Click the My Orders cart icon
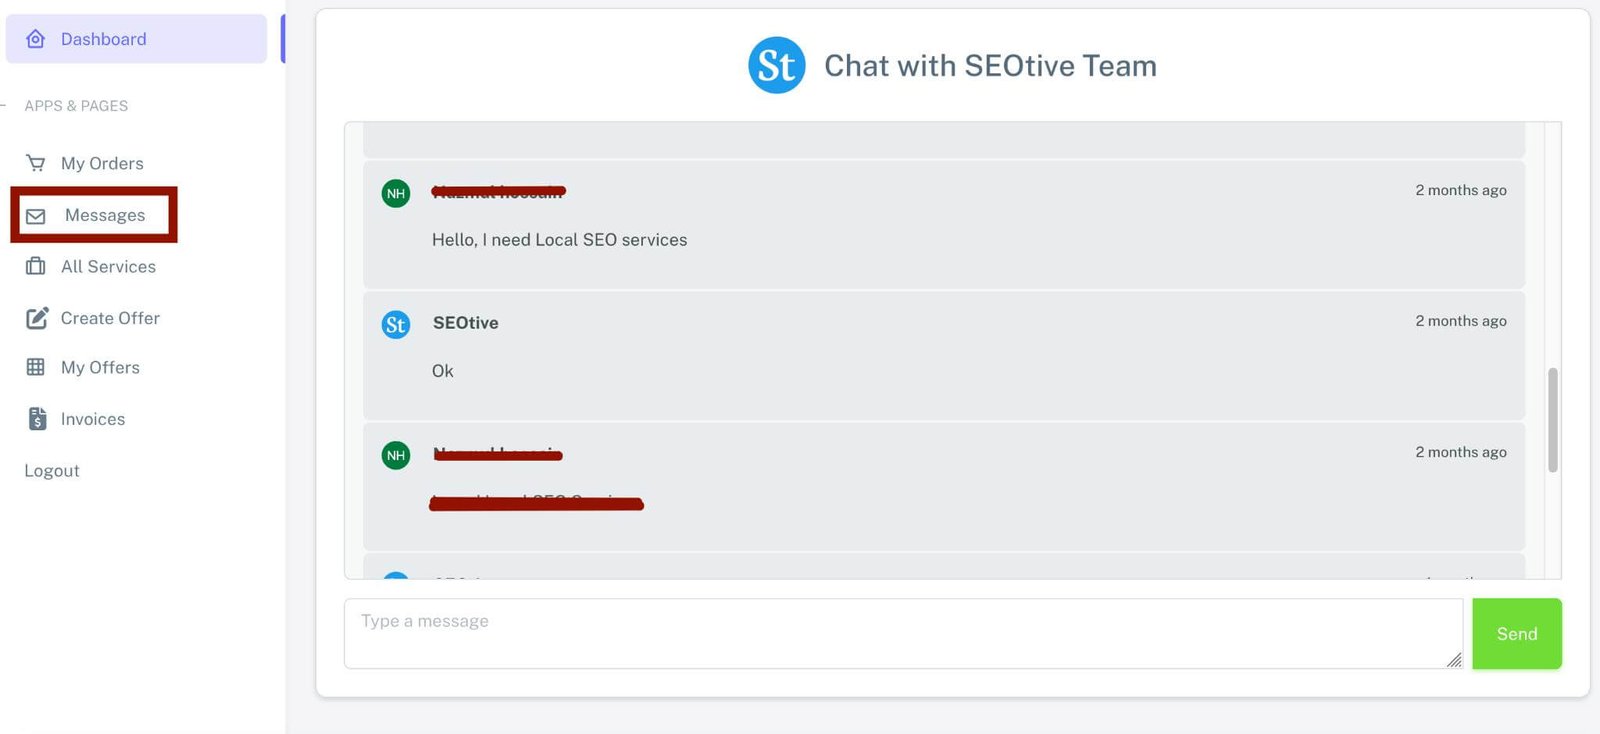 click(36, 163)
